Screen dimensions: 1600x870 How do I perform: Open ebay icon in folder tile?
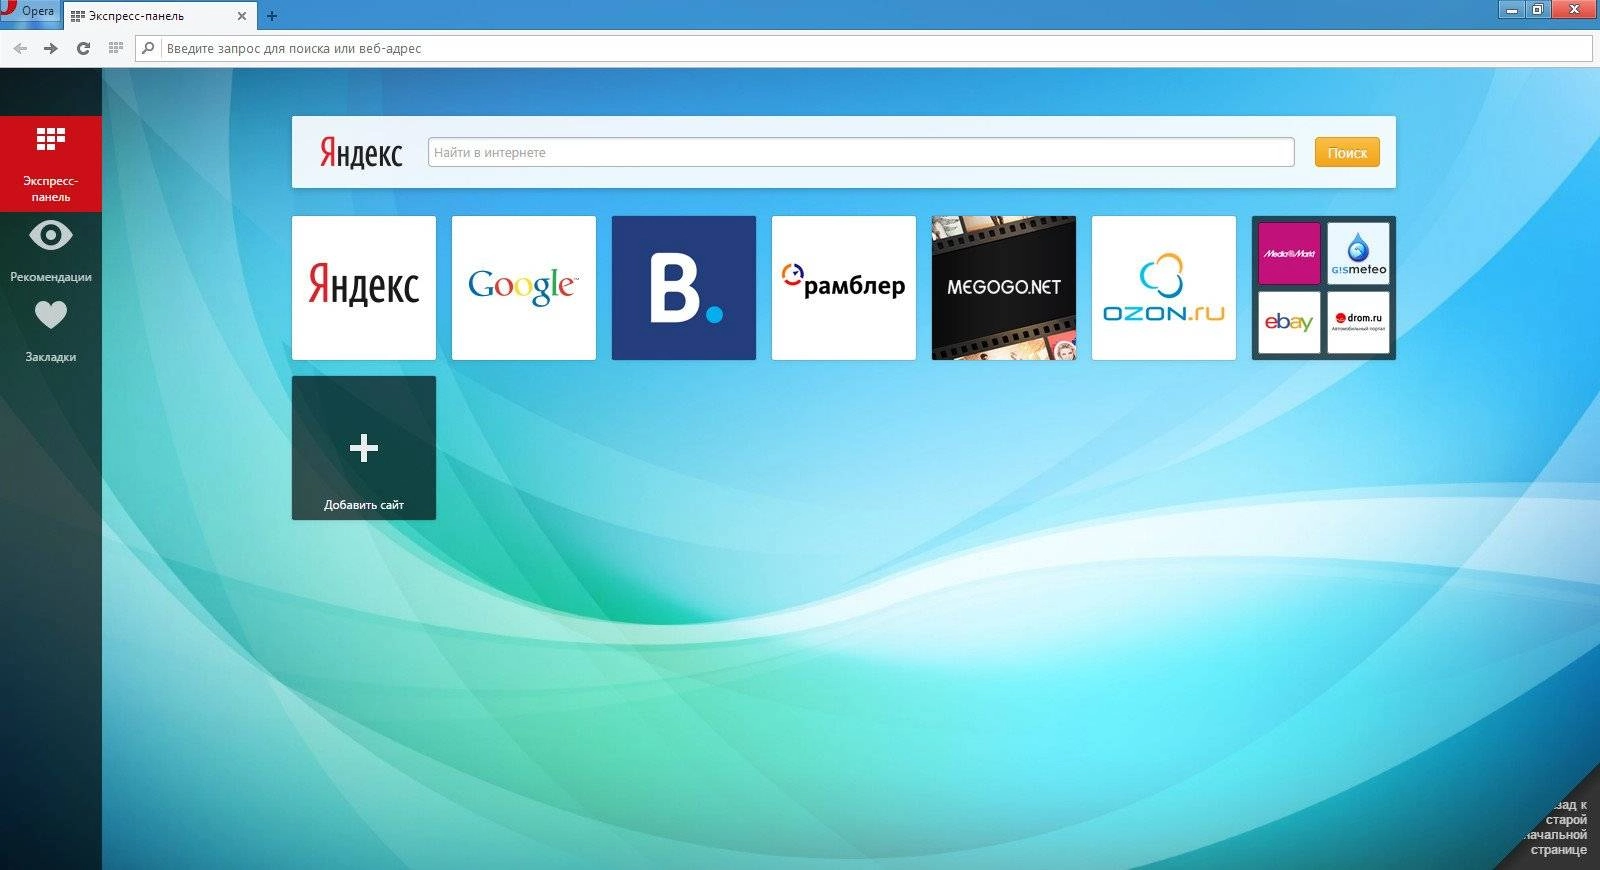click(x=1289, y=322)
